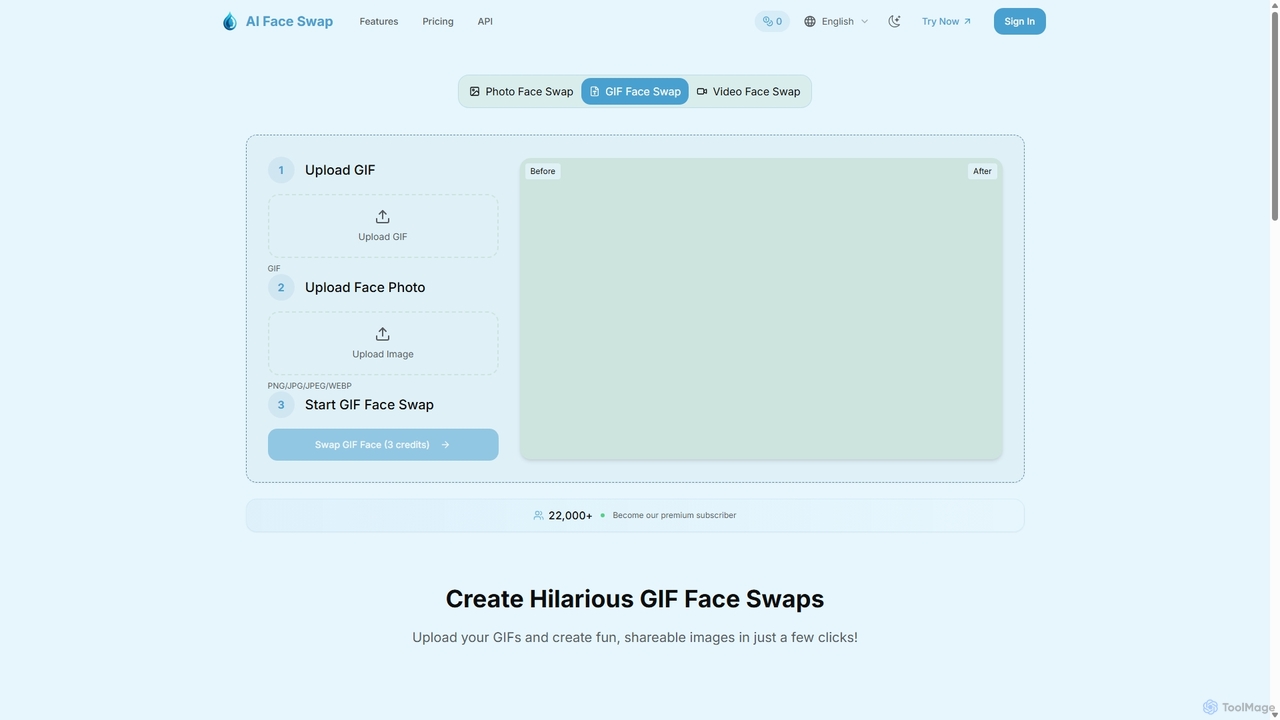Click the green before/after preview area
Screen dimensions: 1280x720
click(761, 309)
